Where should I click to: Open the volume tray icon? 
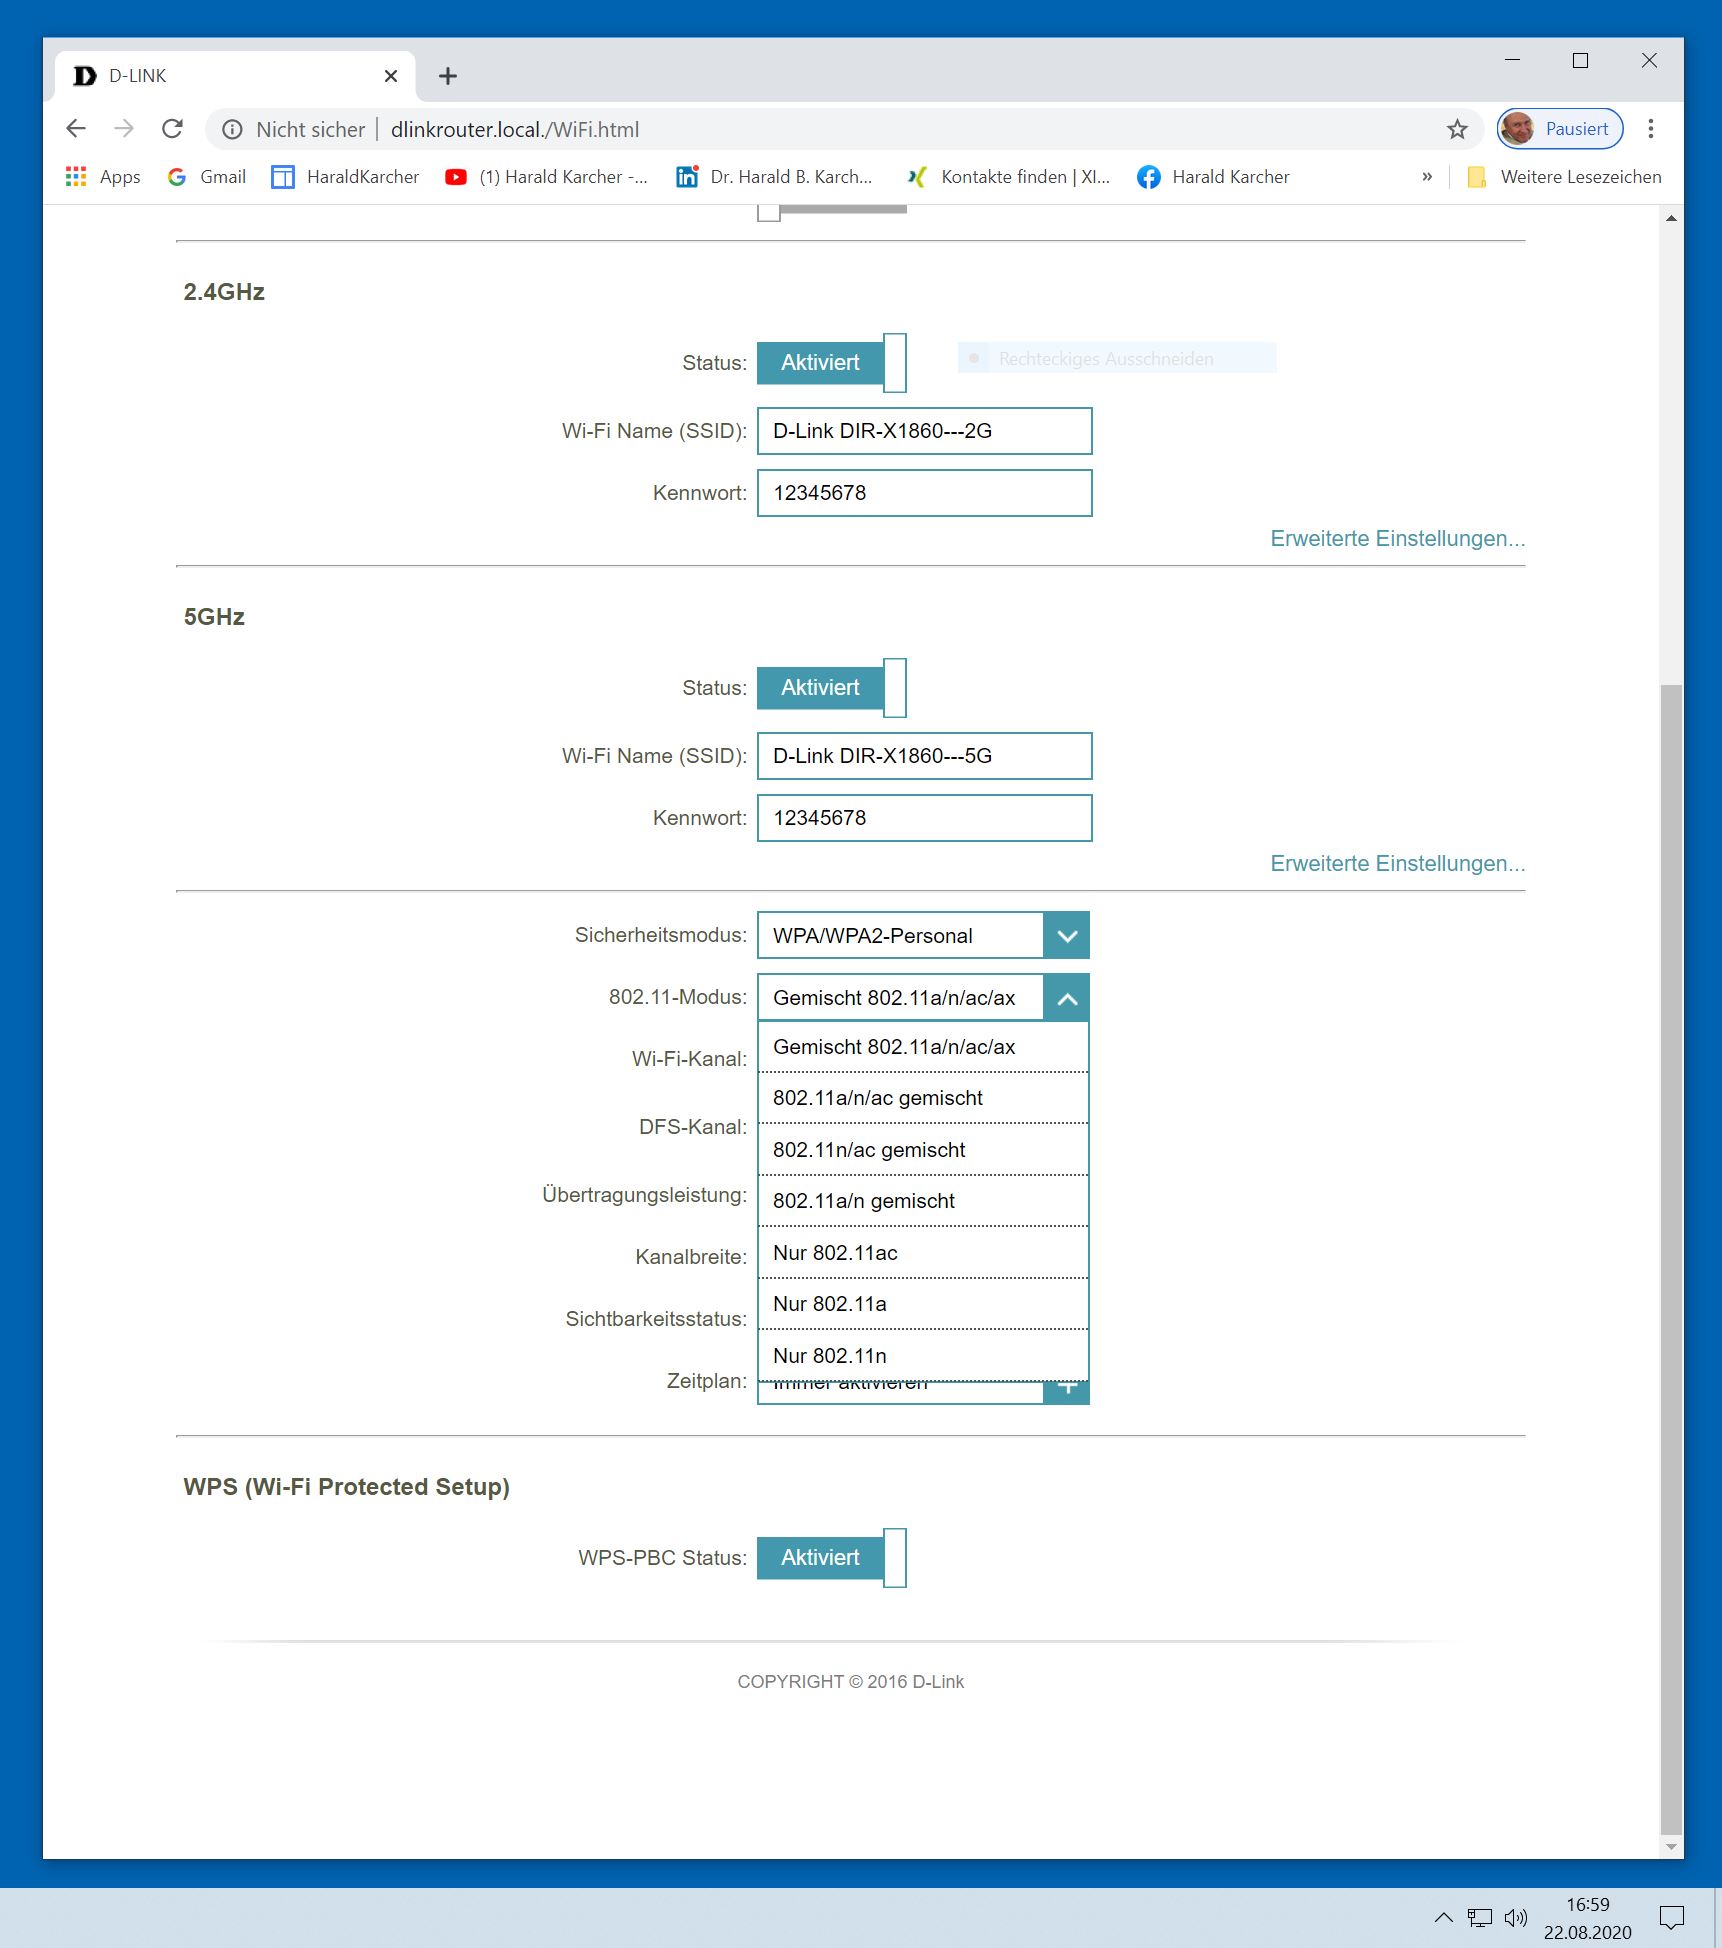[x=1516, y=1917]
